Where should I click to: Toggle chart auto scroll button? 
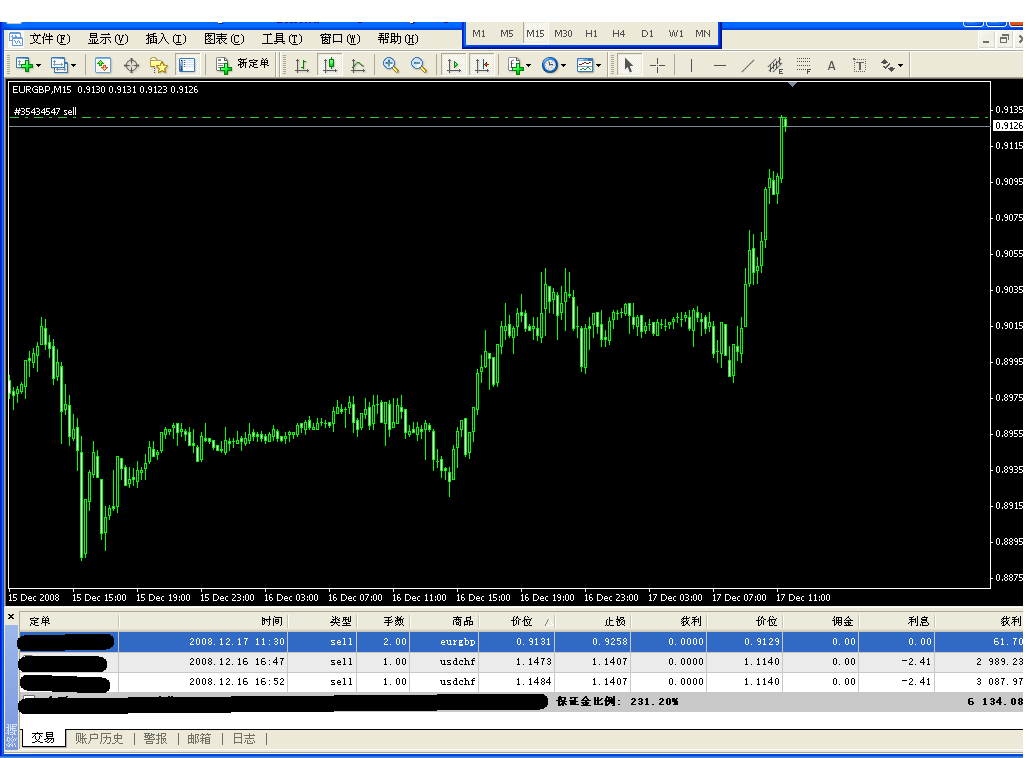click(454, 65)
